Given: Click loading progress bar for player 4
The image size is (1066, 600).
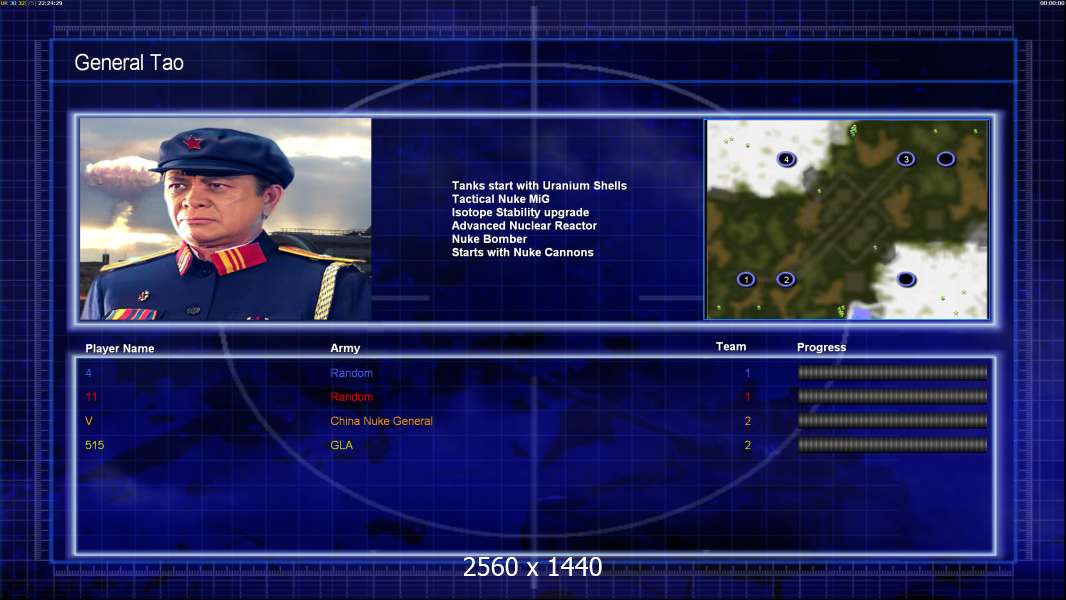Looking at the screenshot, I should click(x=892, y=372).
